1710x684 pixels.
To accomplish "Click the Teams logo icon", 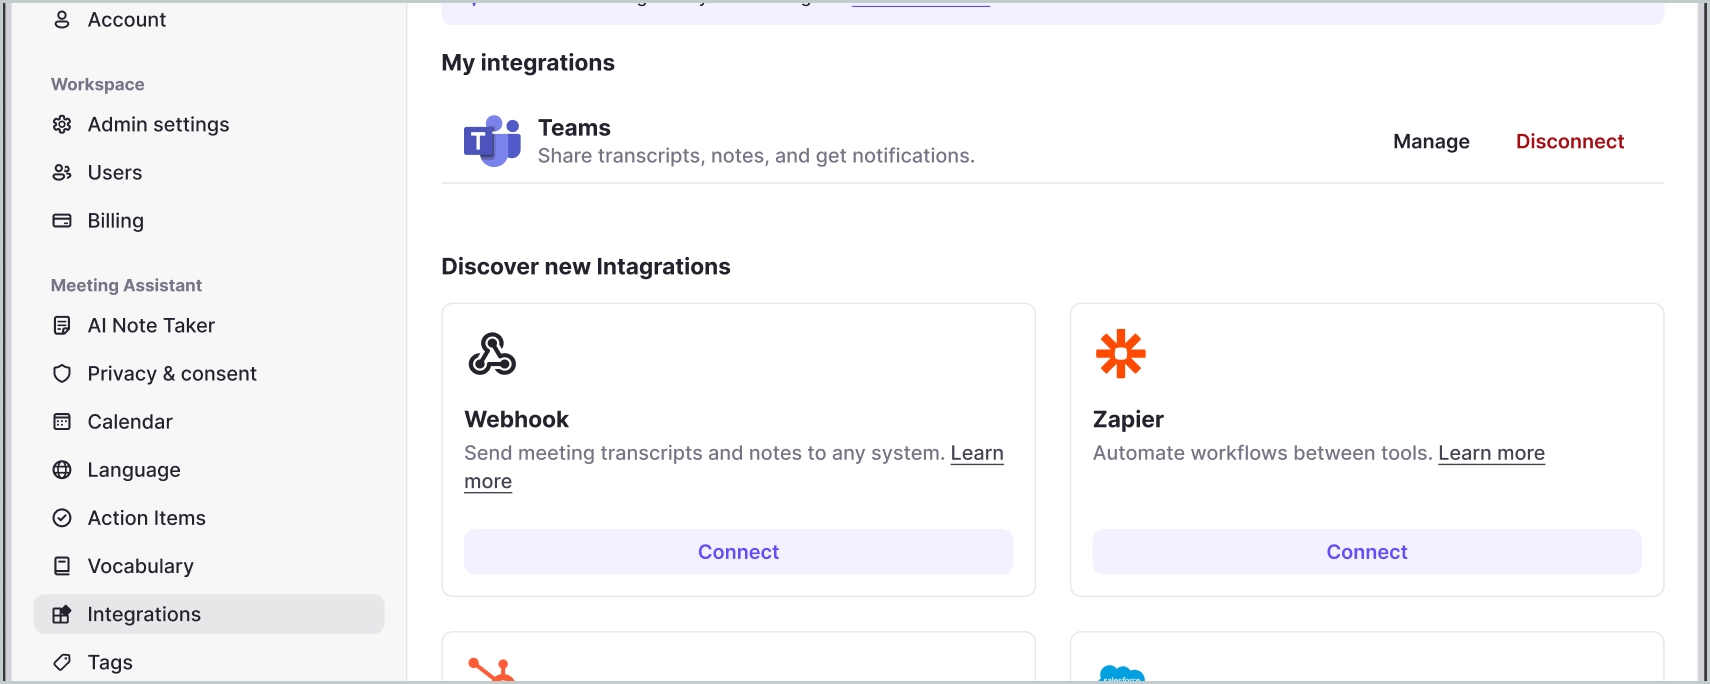I will point(492,141).
